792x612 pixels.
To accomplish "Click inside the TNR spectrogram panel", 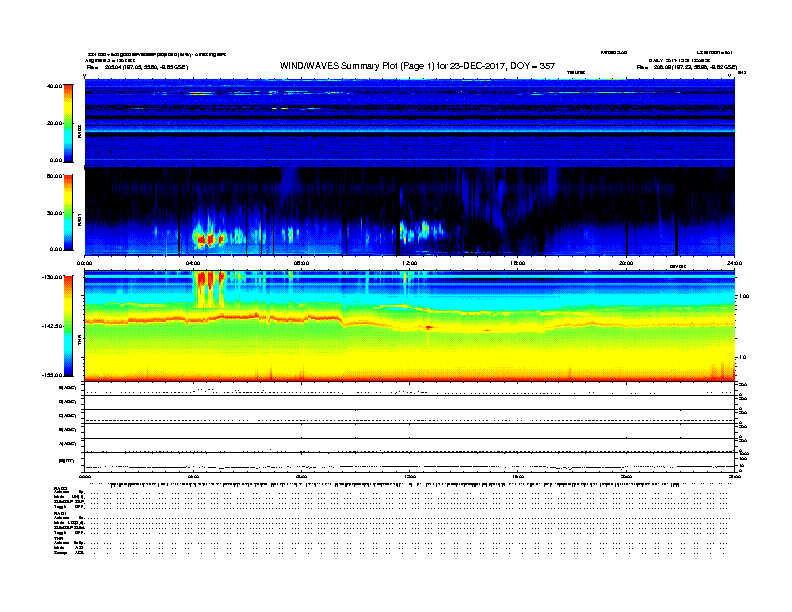I will click(410, 326).
